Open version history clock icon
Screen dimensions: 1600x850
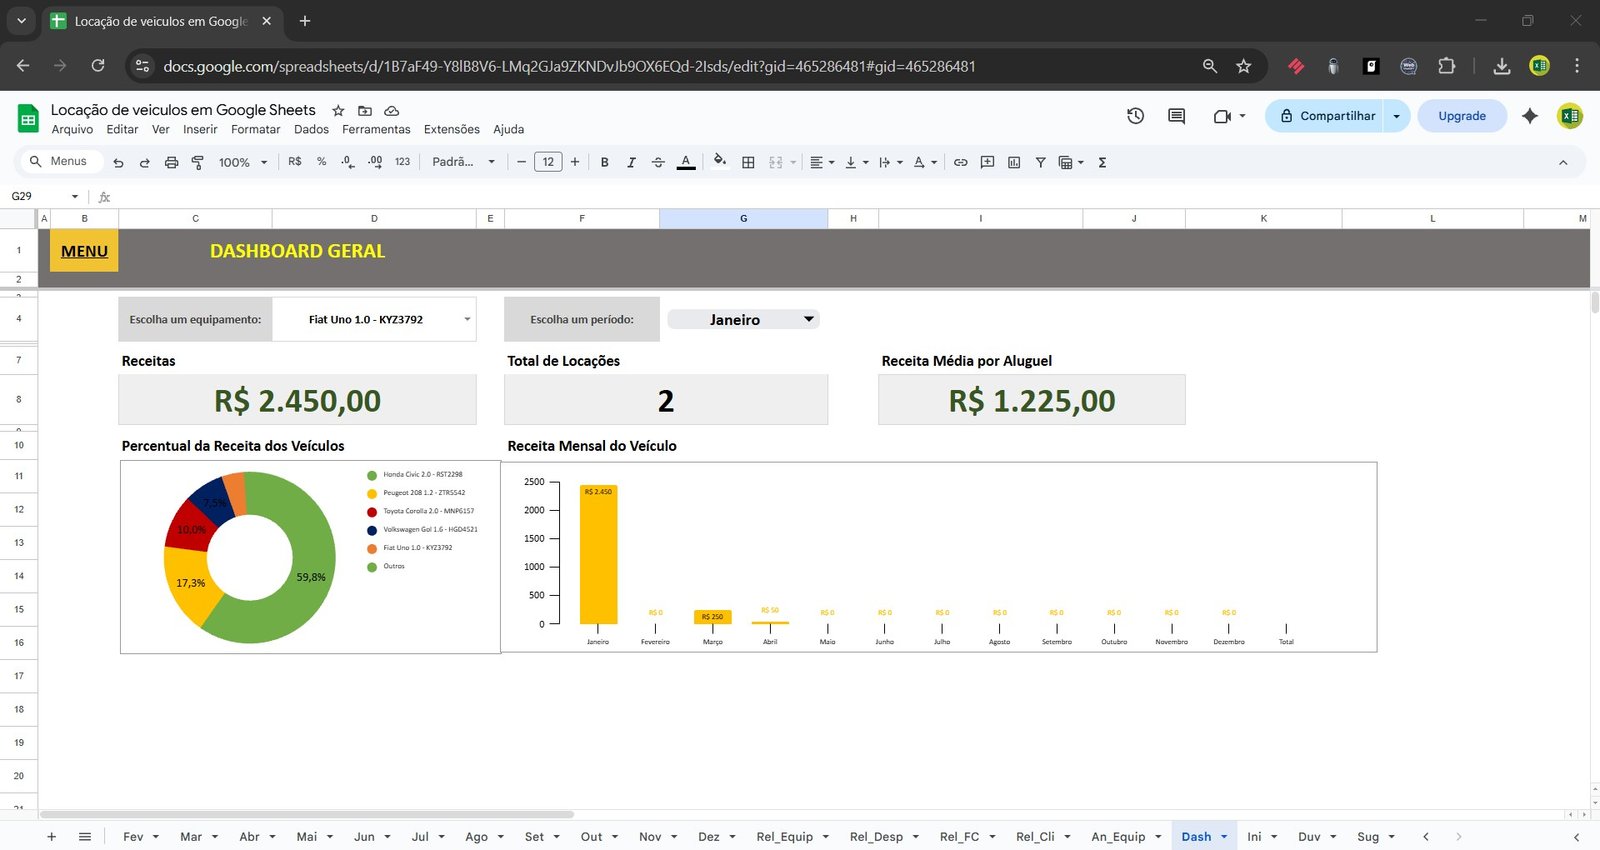pyautogui.click(x=1135, y=116)
